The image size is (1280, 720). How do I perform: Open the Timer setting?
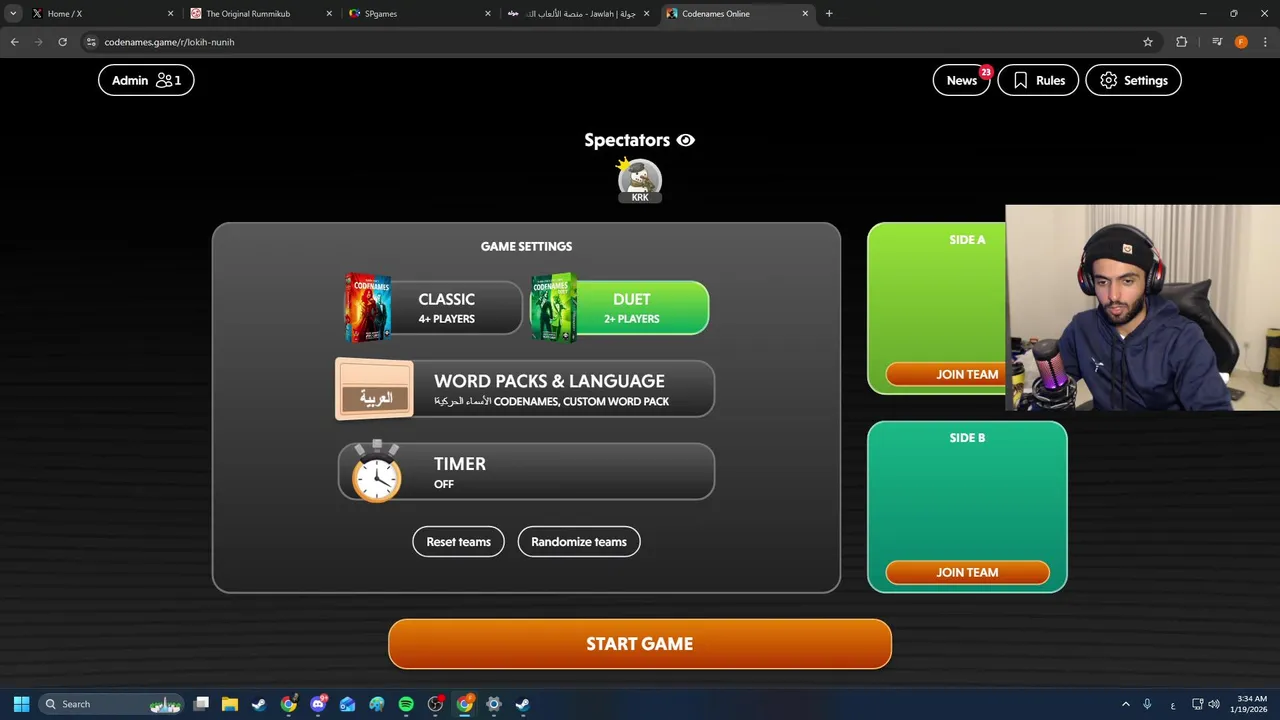(x=526, y=471)
